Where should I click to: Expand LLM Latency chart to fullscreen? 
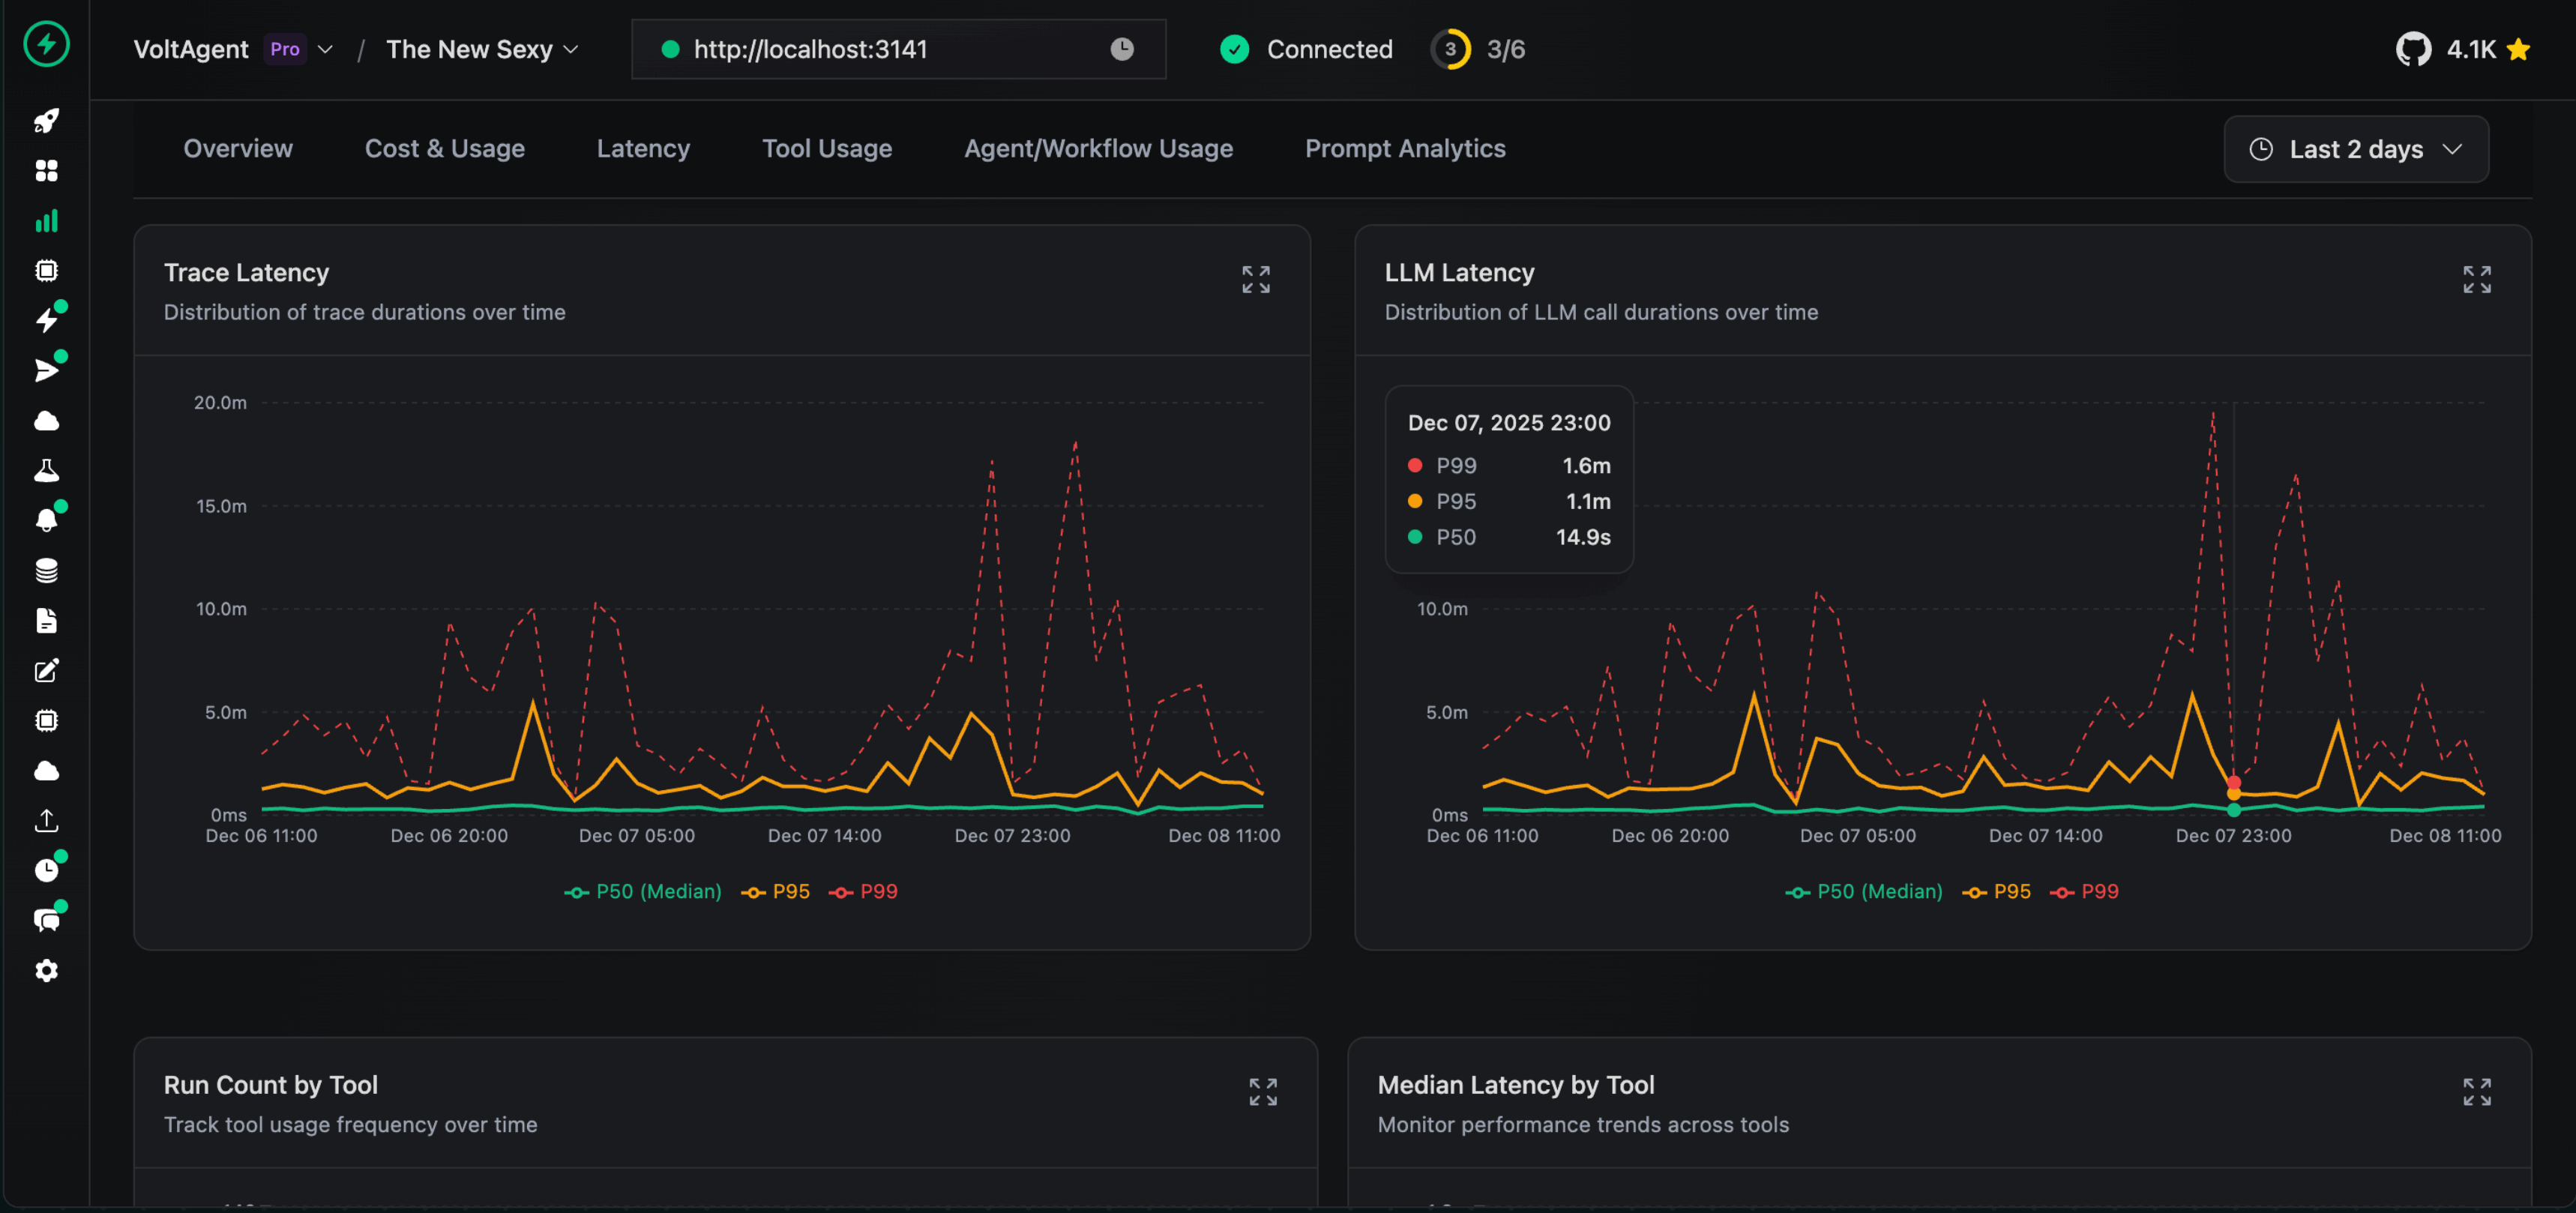click(x=2476, y=279)
